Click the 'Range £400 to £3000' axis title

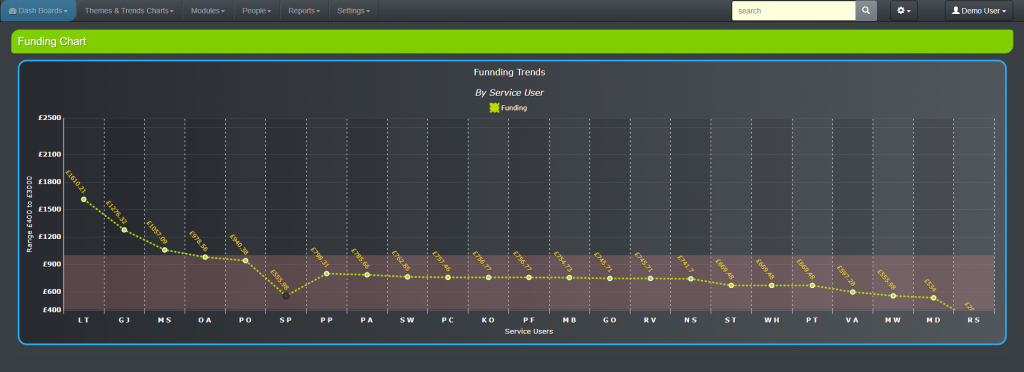click(x=29, y=213)
